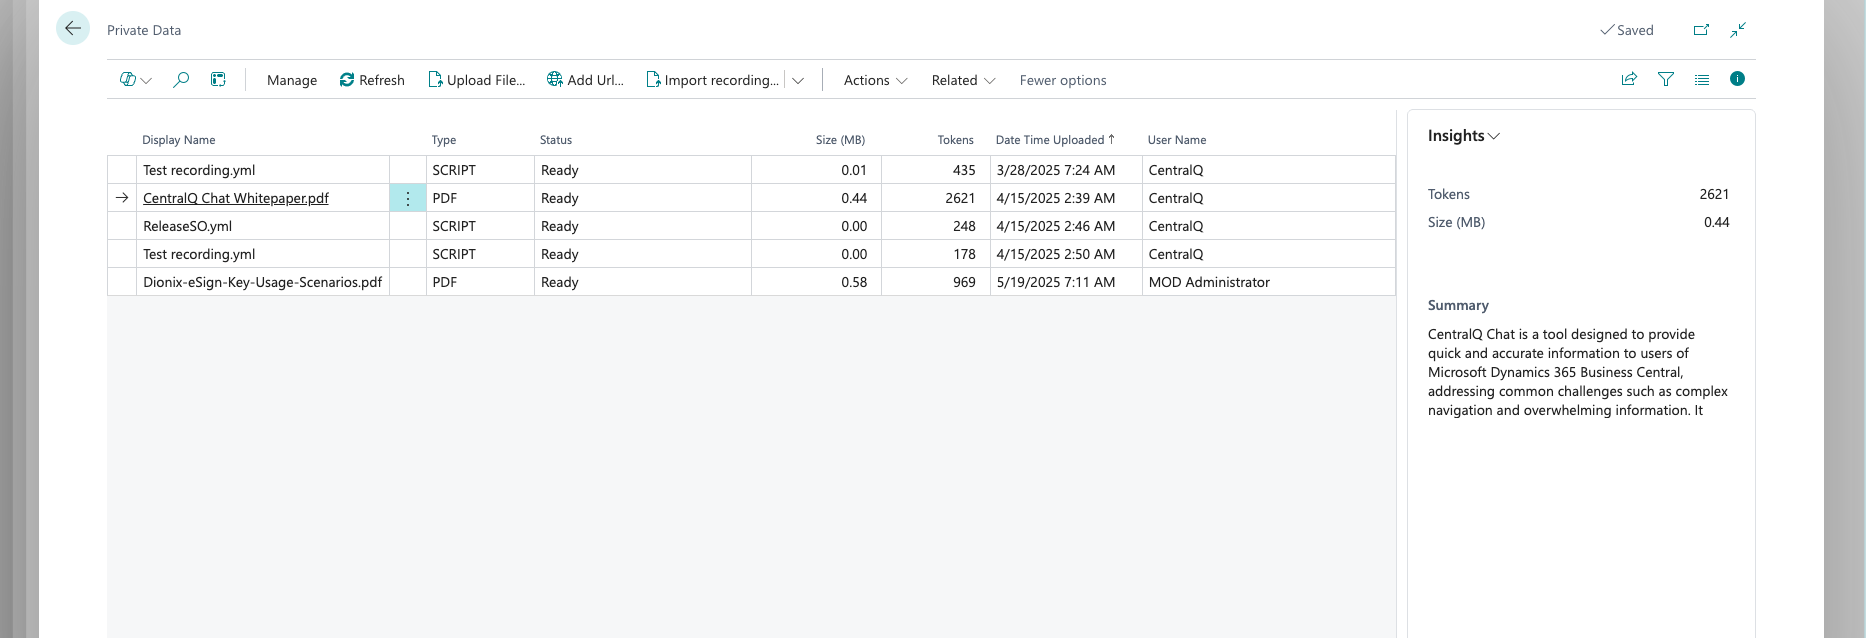
Task: Click Fewer options
Action: [x=1063, y=80]
